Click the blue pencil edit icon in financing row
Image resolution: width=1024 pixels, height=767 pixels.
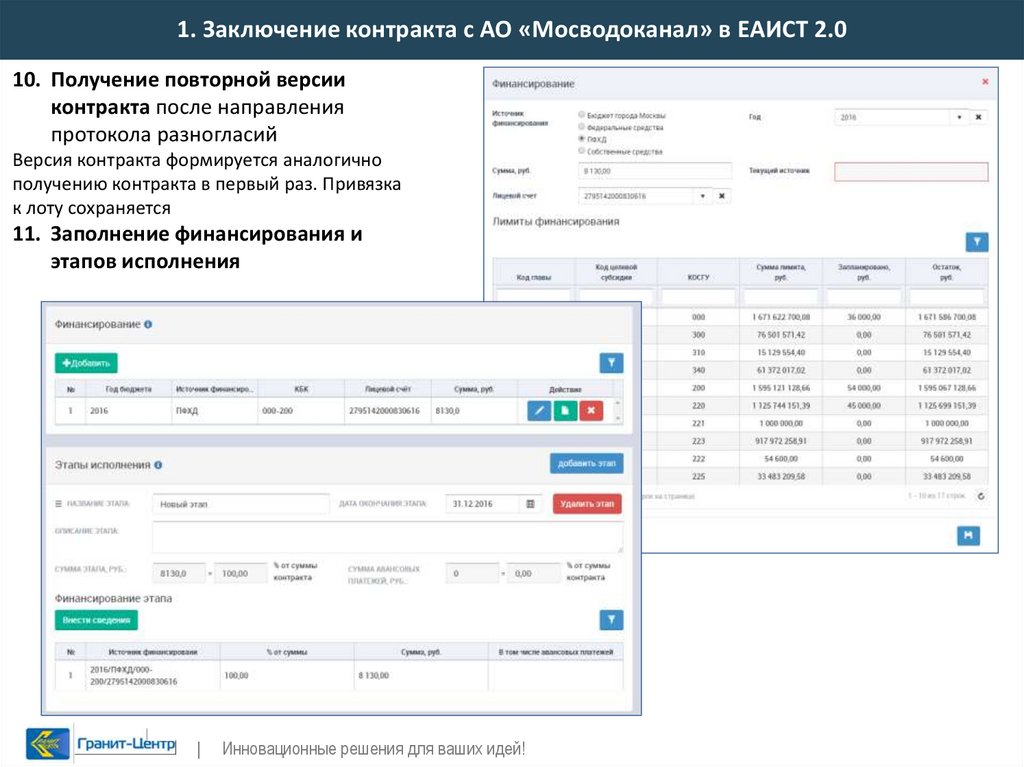539,411
